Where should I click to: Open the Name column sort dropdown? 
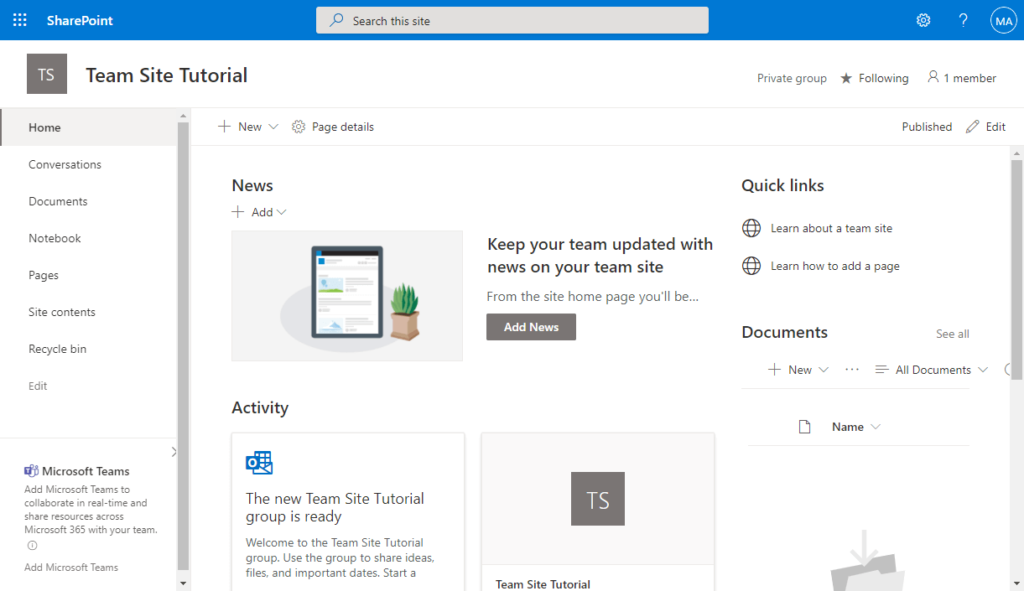coord(876,427)
